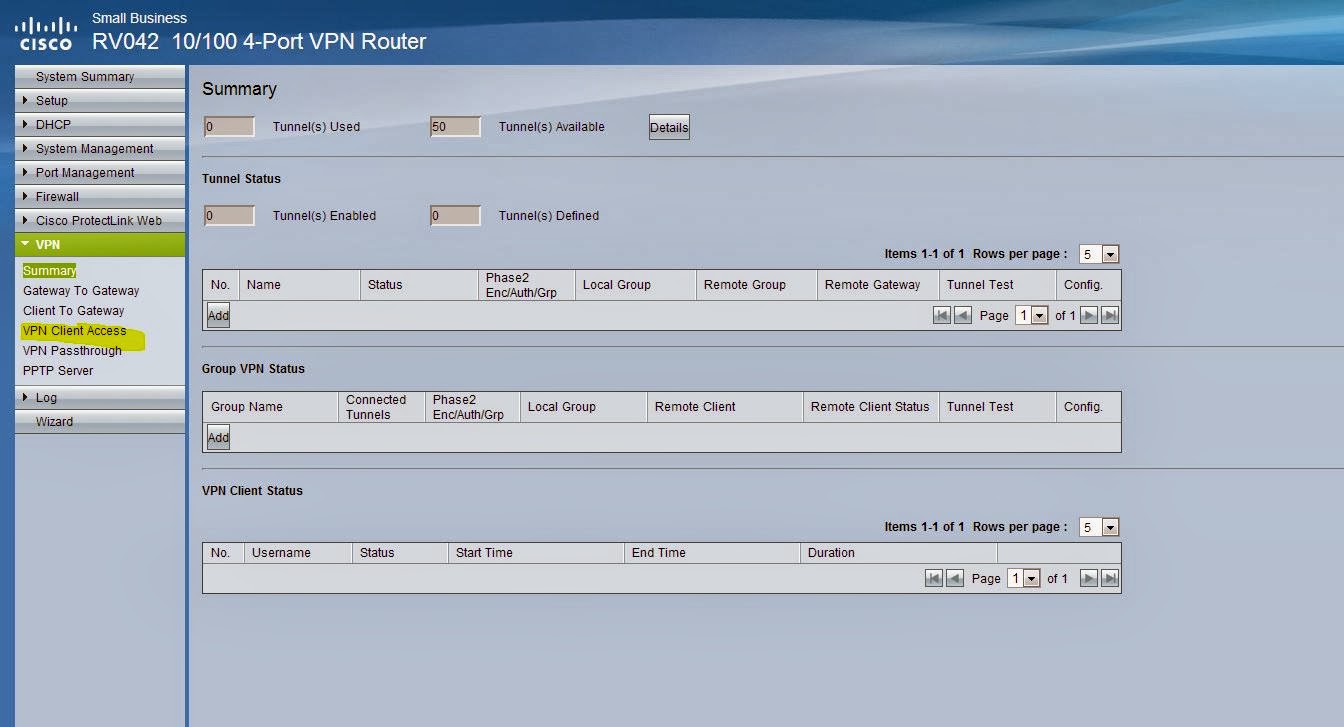
Task: Click the Start Time column header
Action: tap(536, 552)
